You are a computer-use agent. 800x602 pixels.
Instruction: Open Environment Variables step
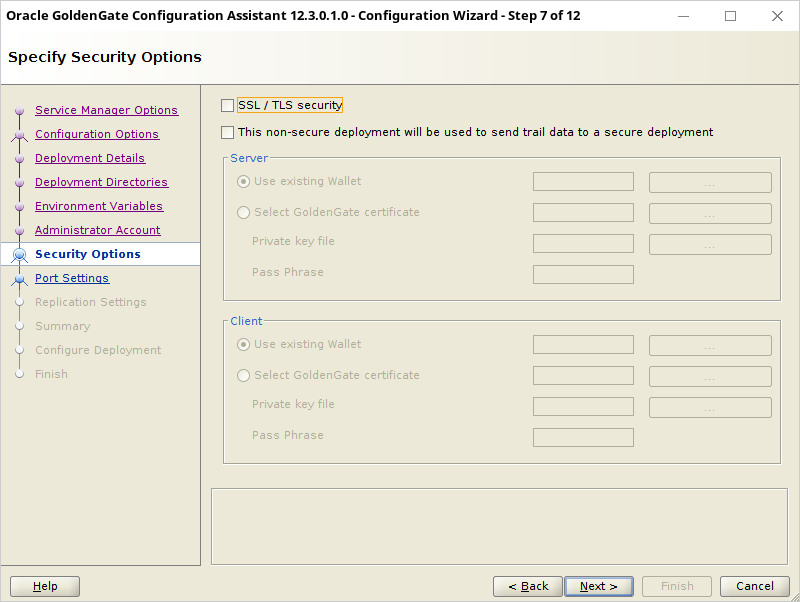point(99,206)
